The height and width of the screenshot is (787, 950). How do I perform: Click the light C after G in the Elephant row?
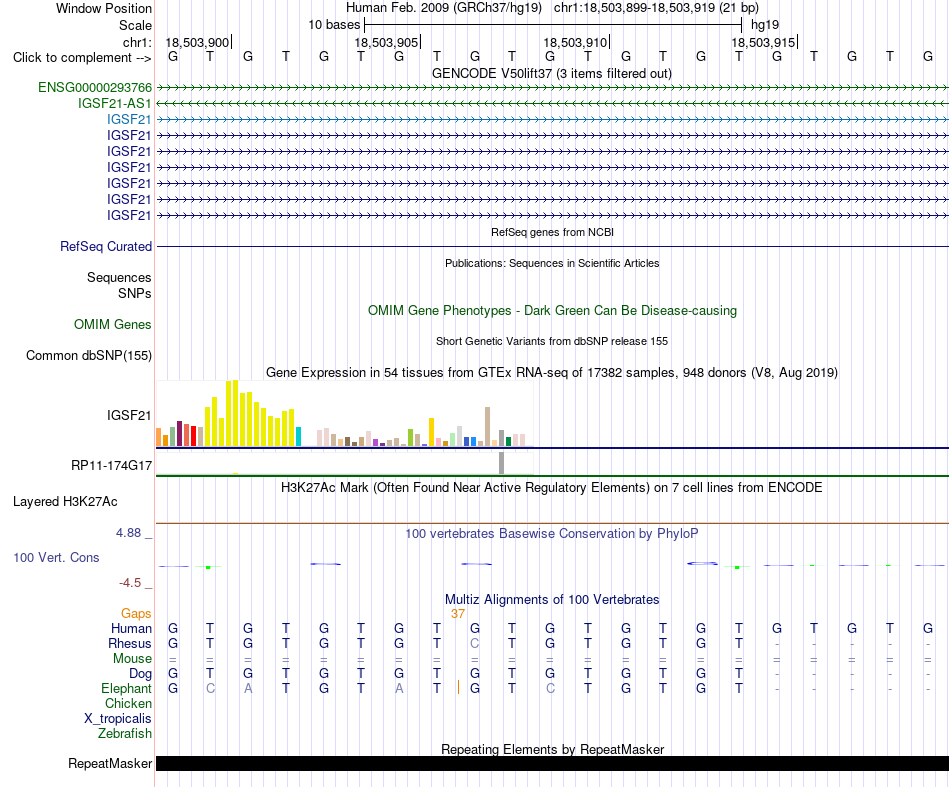[x=210, y=689]
